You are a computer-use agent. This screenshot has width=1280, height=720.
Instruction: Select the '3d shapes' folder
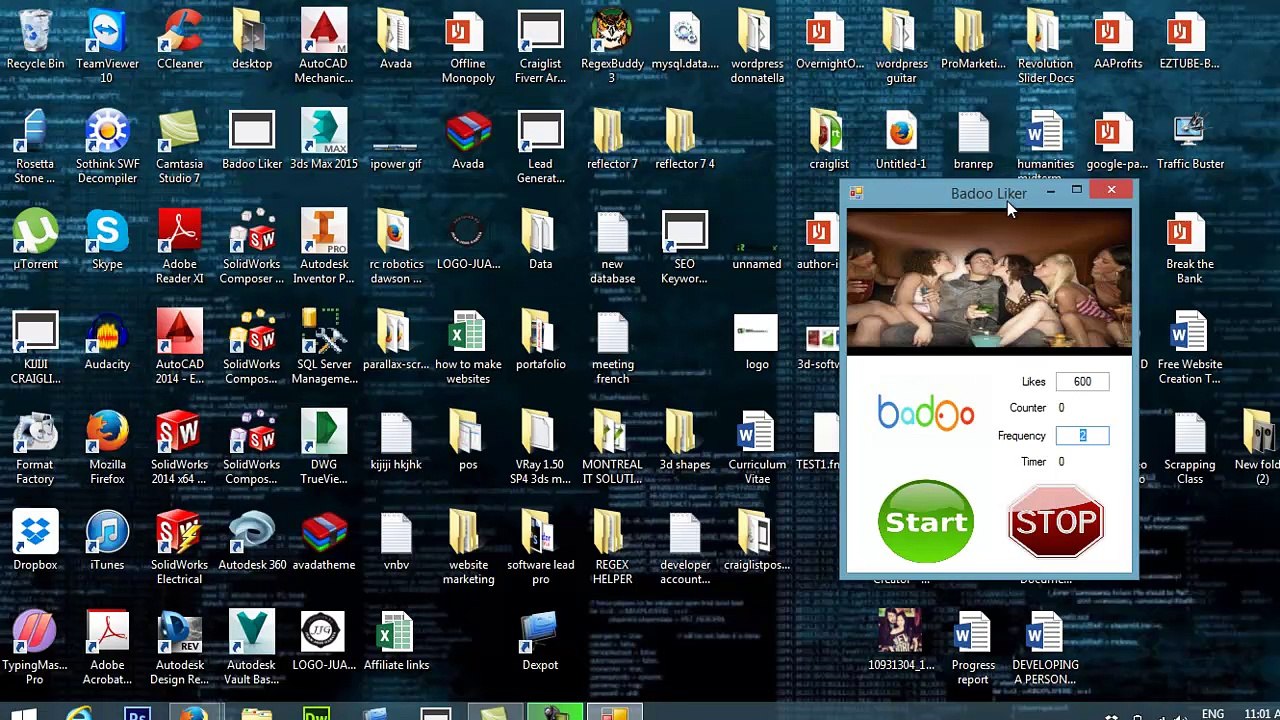coord(684,440)
